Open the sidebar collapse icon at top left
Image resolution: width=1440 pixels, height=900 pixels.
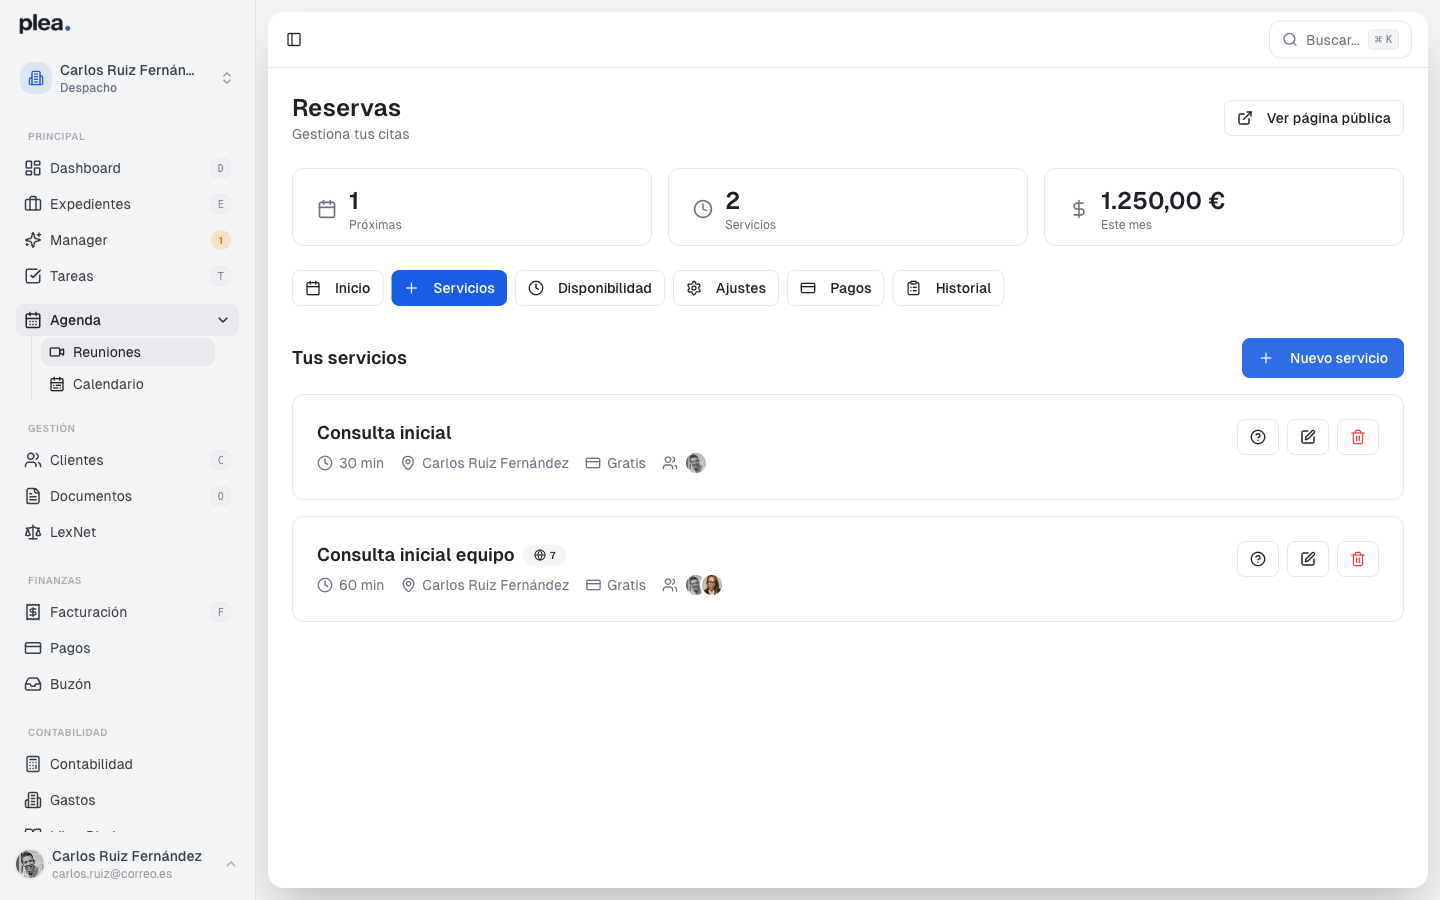tap(294, 39)
